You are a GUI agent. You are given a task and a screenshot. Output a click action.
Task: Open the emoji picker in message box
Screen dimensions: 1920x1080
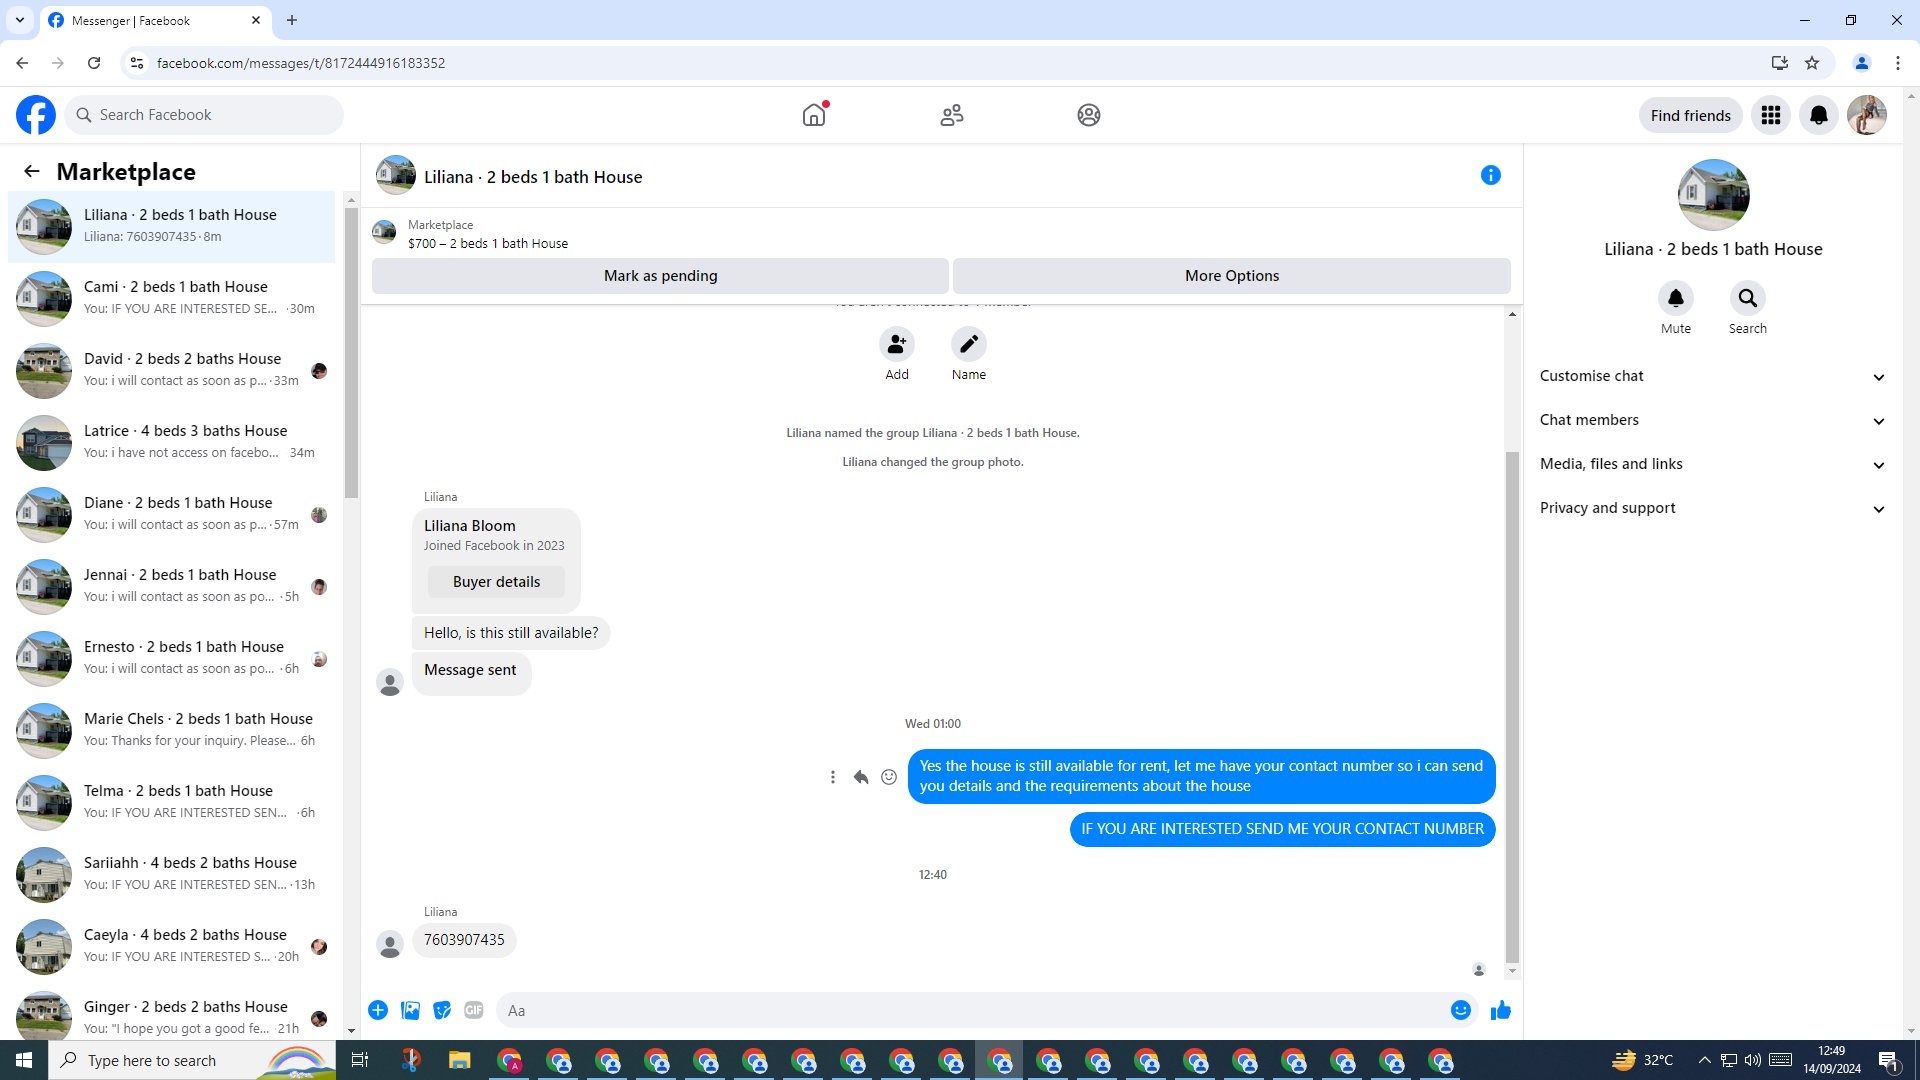click(x=1460, y=1011)
